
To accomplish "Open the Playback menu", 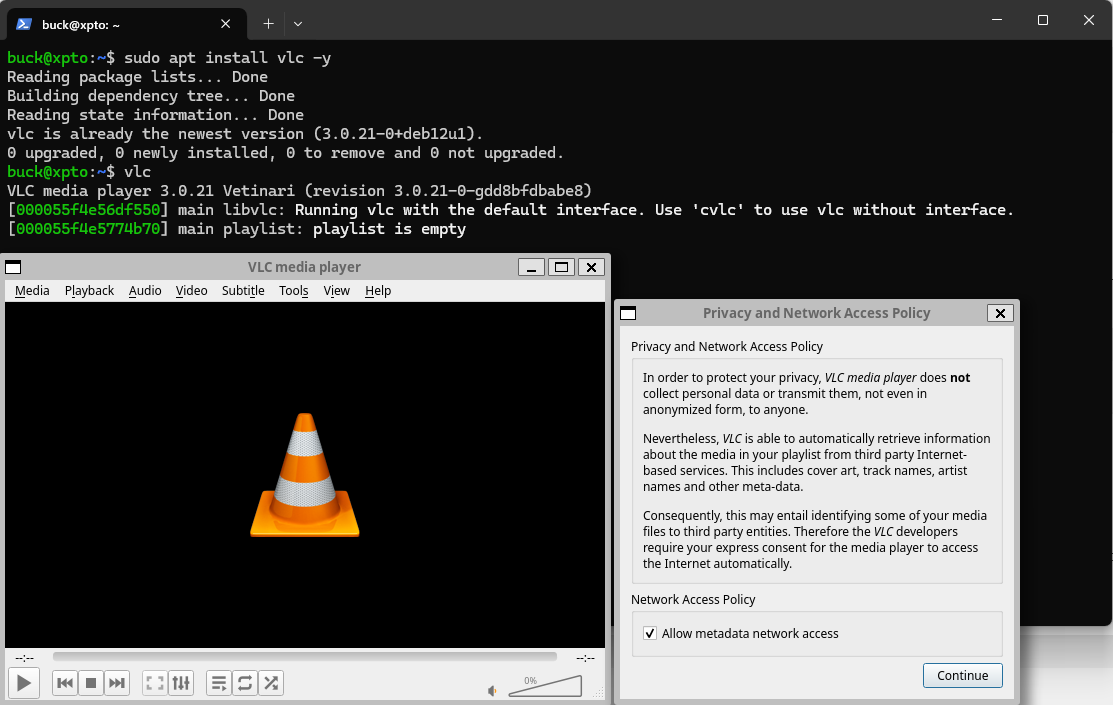I will tap(89, 291).
